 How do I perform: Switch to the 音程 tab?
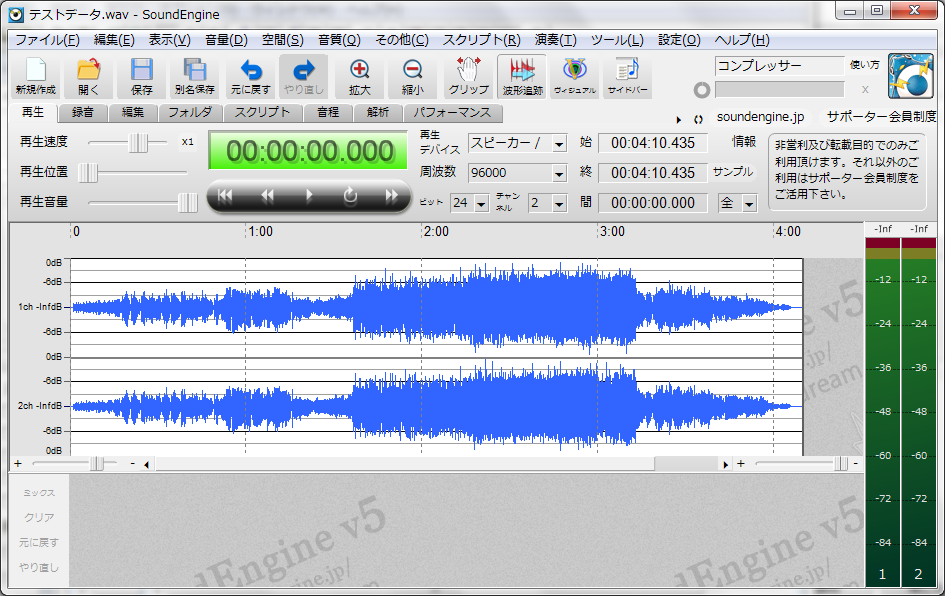tap(328, 113)
